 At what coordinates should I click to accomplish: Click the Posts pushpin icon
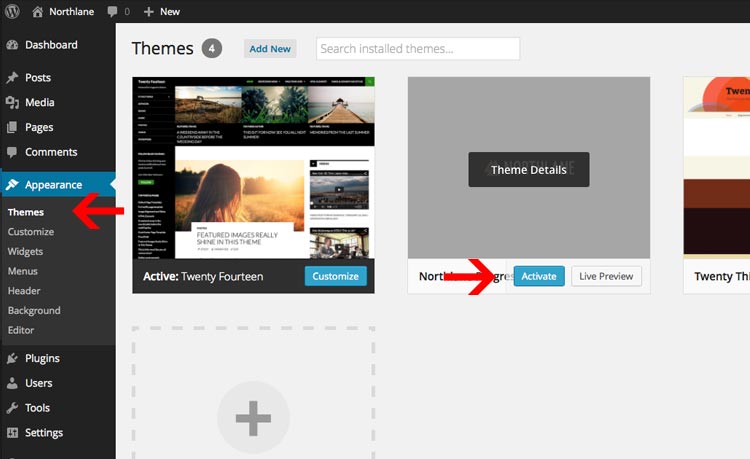click(x=12, y=77)
